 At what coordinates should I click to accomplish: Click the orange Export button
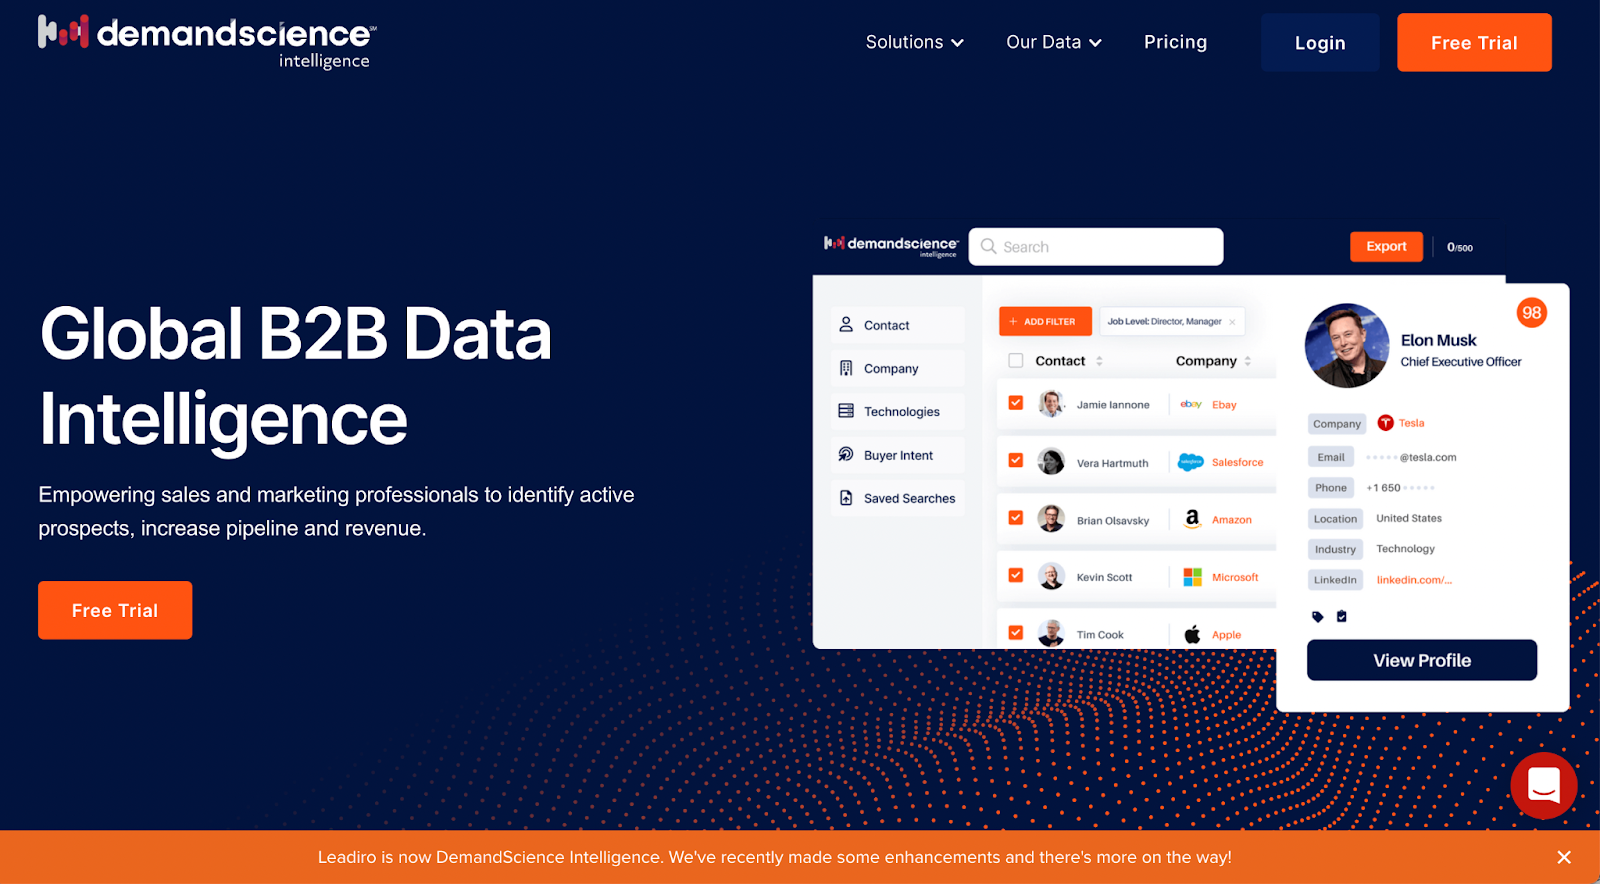click(x=1386, y=246)
